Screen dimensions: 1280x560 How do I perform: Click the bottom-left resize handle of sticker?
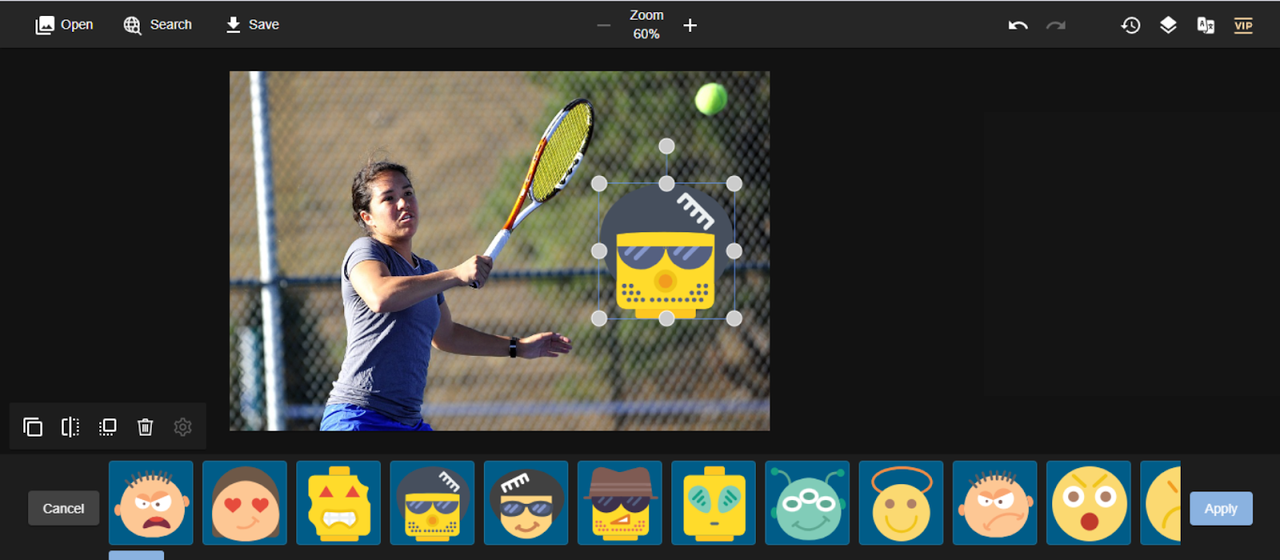(599, 318)
